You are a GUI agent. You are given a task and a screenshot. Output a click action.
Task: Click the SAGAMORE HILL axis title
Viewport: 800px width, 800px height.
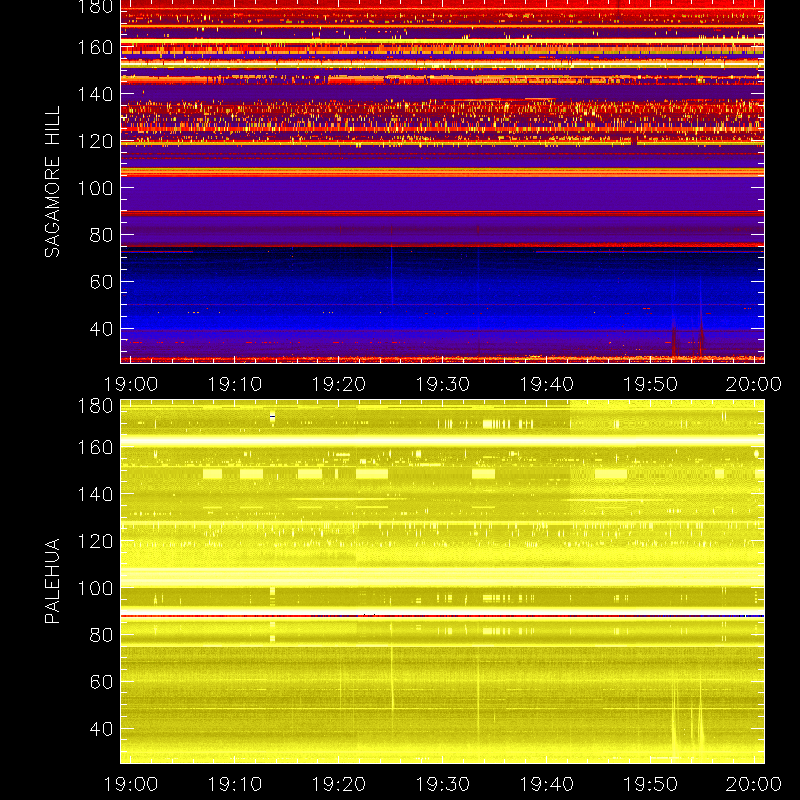52,181
